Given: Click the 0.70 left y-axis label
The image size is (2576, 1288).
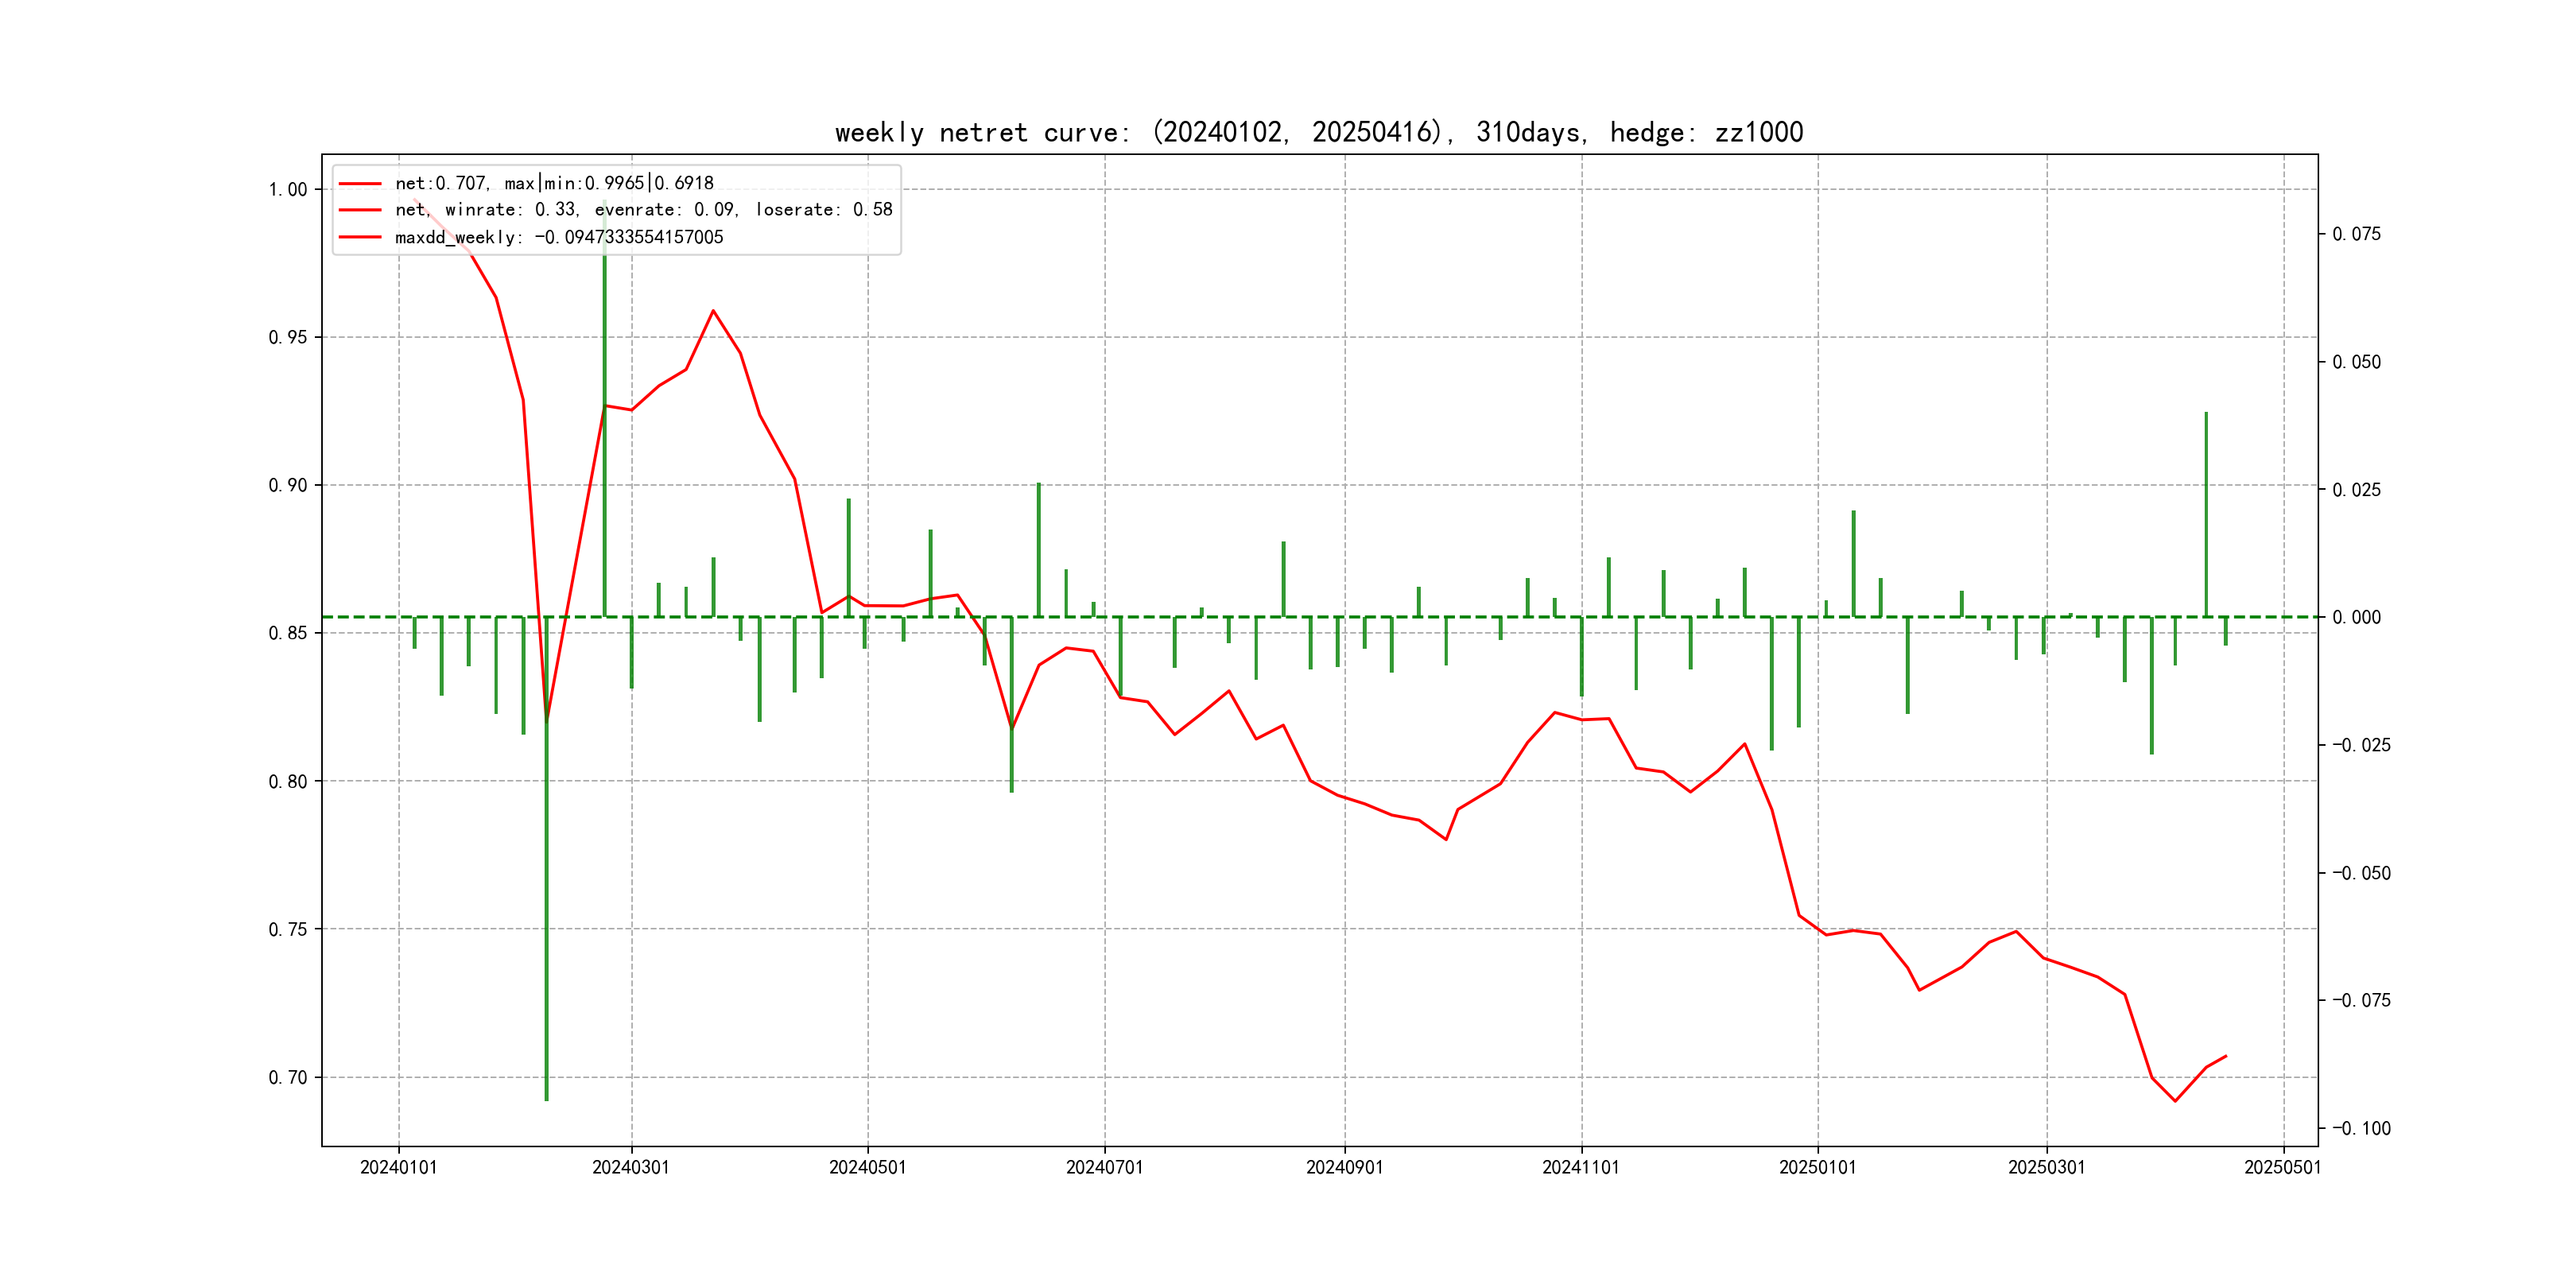Looking at the screenshot, I should pyautogui.click(x=288, y=1077).
